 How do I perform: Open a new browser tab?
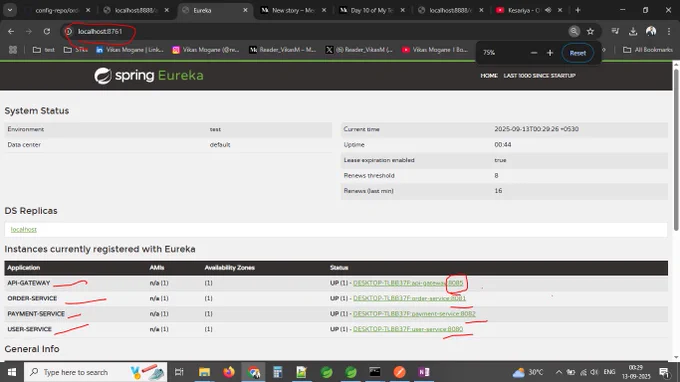pyautogui.click(x=578, y=10)
